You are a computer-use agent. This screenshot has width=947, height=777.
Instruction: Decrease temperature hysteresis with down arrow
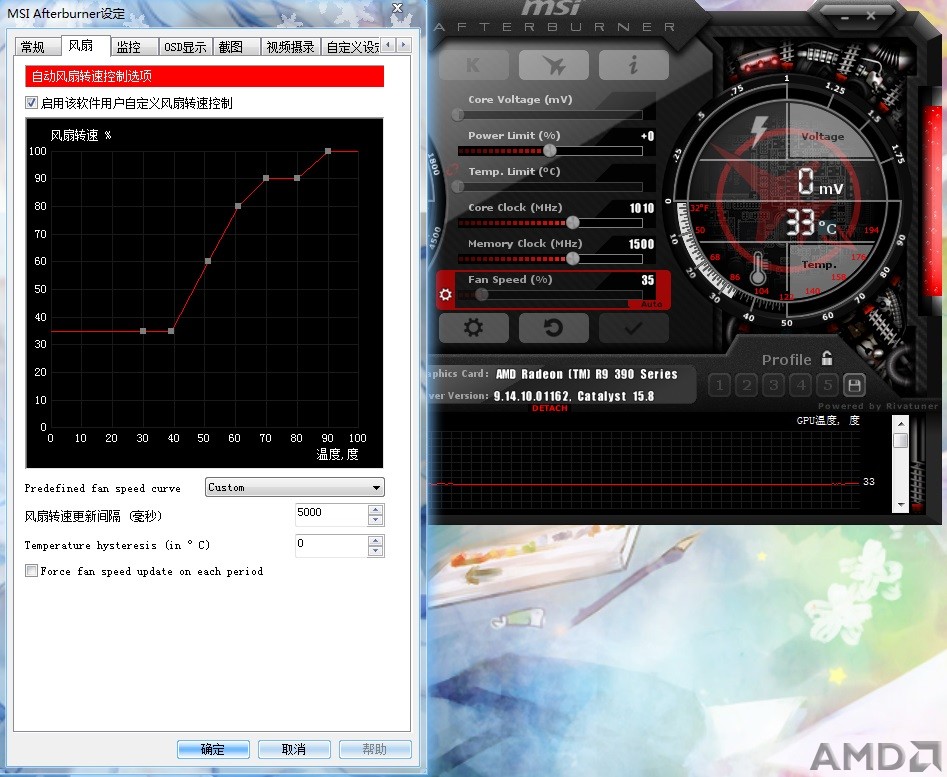(x=376, y=551)
